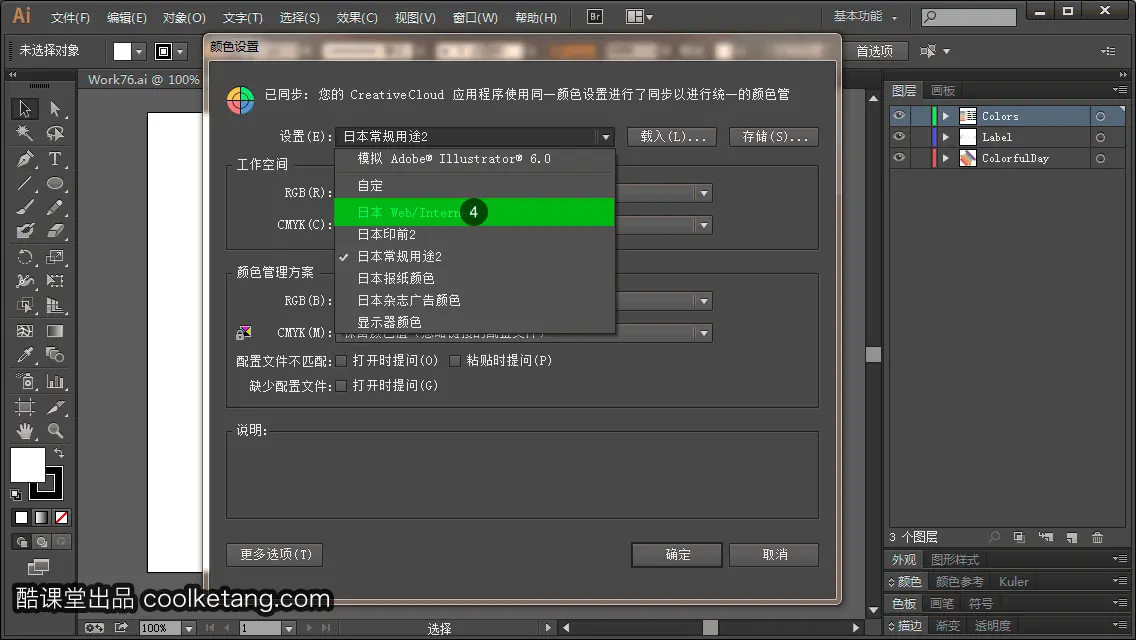Image resolution: width=1136 pixels, height=640 pixels.
Task: Choose 显示器颜色 preset option
Action: pyautogui.click(x=475, y=322)
